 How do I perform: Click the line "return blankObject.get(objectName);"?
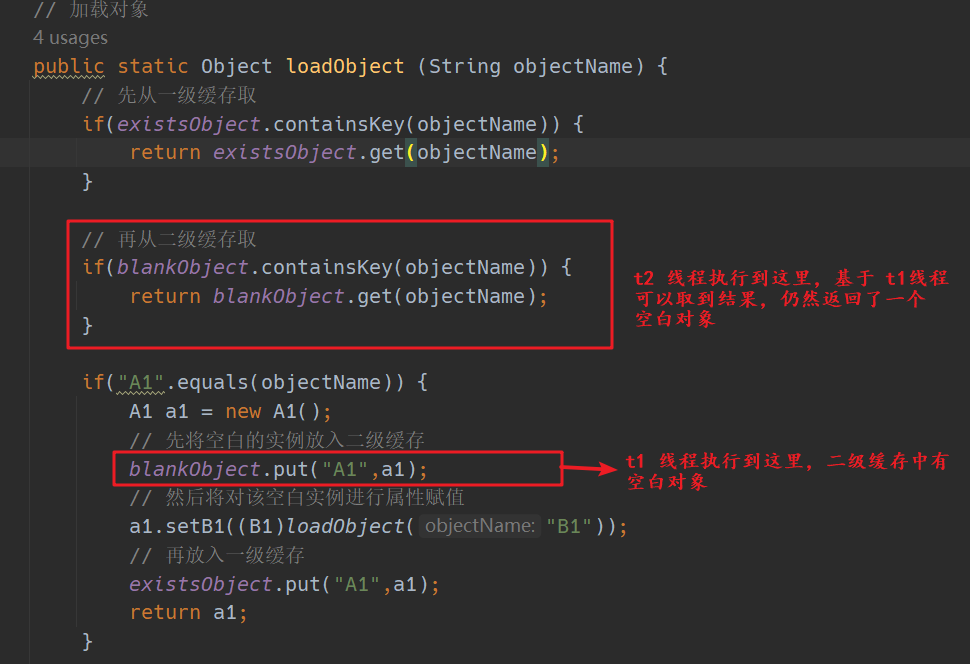[x=338, y=296]
